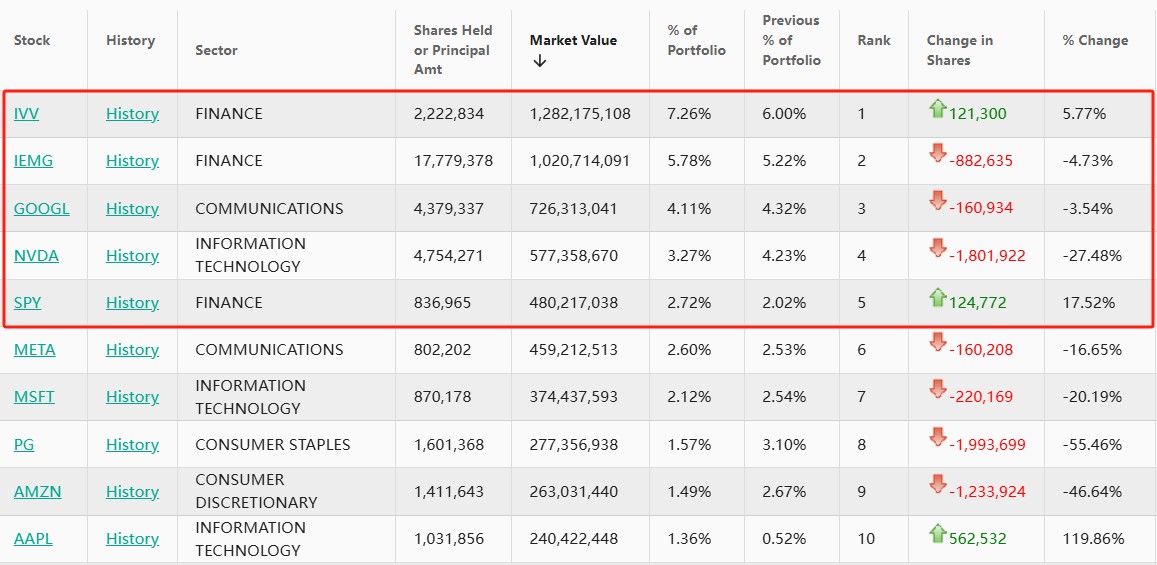Click the red down arrow in PG row
Image resolution: width=1157 pixels, height=565 pixels.
[937, 437]
